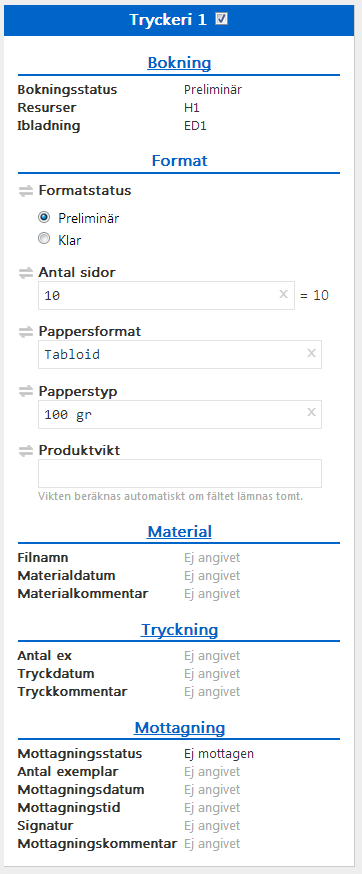Click into the Antal sidor input field

pyautogui.click(x=166, y=295)
